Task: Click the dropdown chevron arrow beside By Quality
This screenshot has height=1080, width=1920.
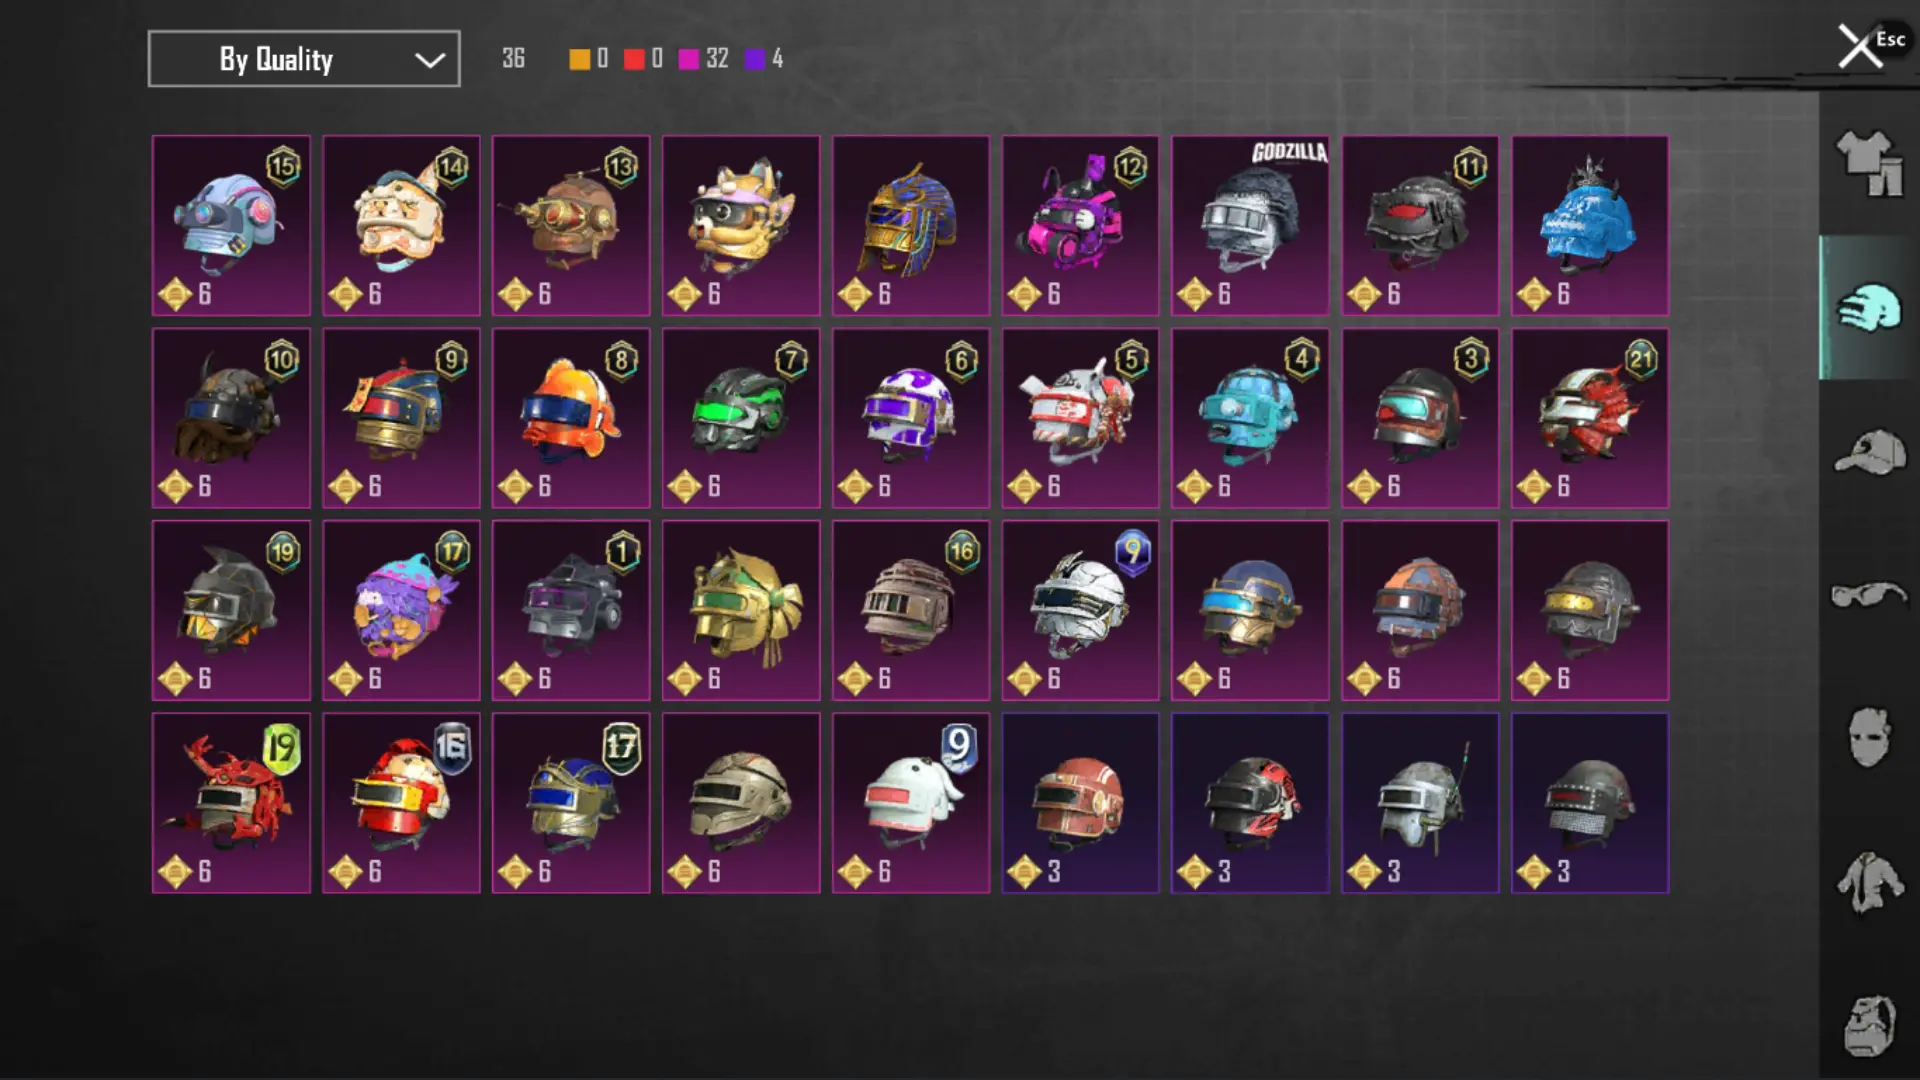Action: pos(430,60)
